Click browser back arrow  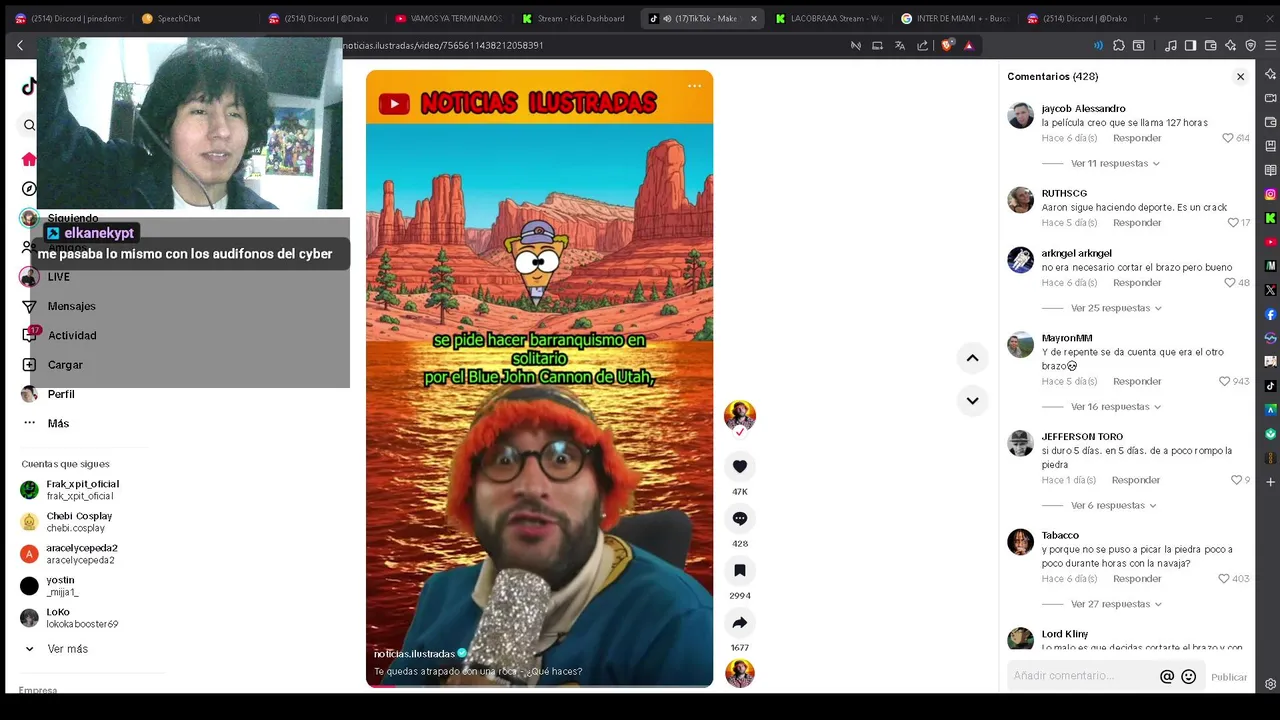click(20, 45)
